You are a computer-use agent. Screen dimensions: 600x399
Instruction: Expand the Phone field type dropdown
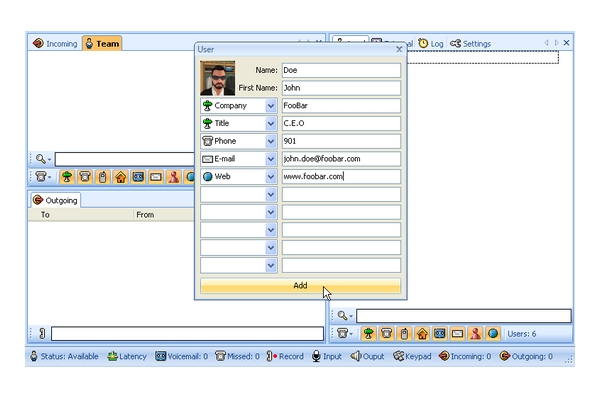point(271,141)
